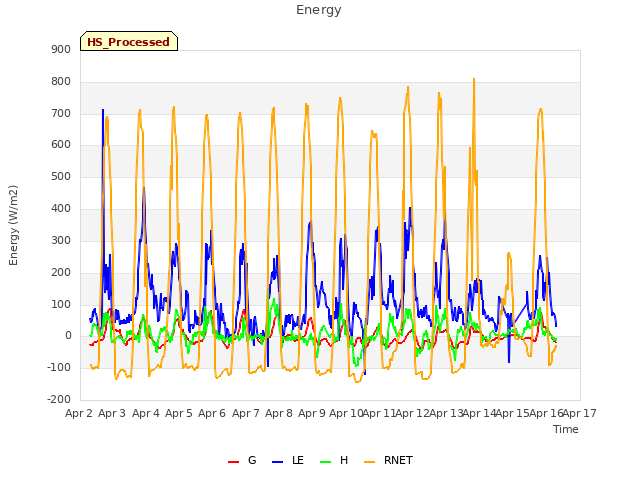Click the Apr 3 x-axis tick
The image size is (640, 480).
point(112,413)
